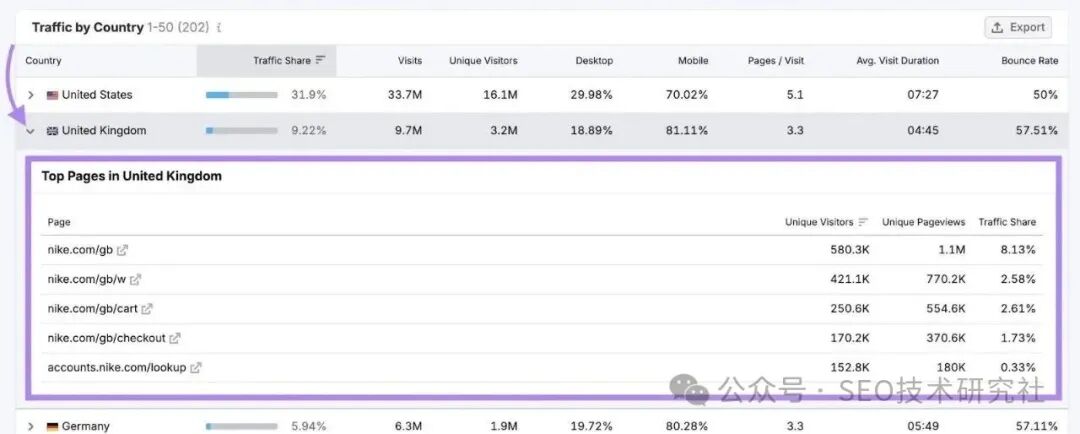Click the nike.com/gb/cart page link
This screenshot has height=434, width=1080.
(x=92, y=309)
